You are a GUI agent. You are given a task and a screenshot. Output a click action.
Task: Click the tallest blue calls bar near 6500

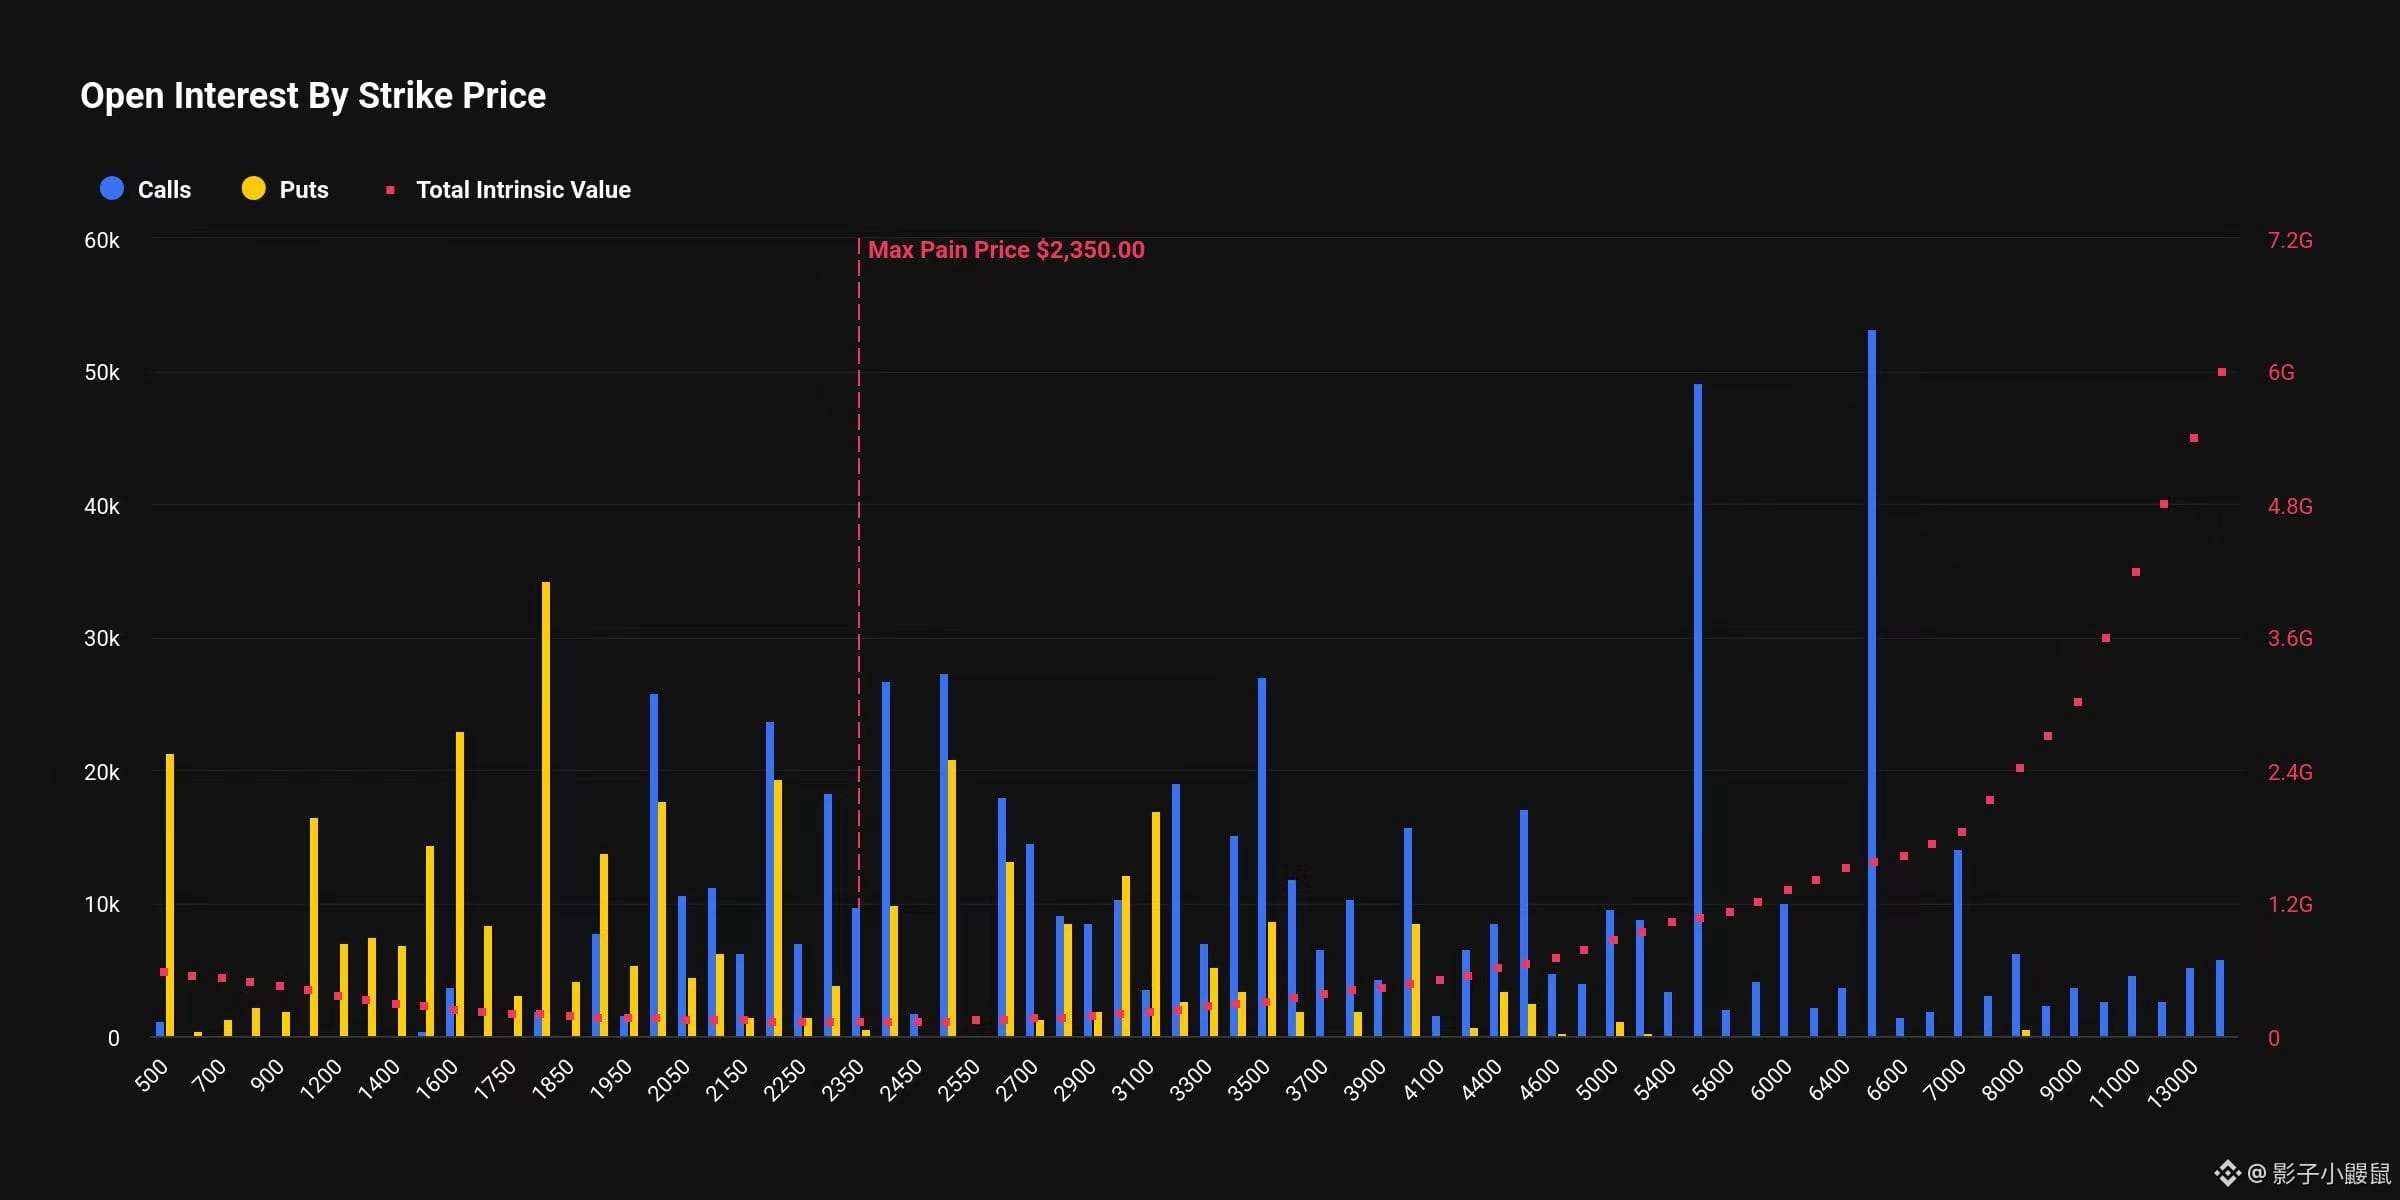(x=1871, y=680)
